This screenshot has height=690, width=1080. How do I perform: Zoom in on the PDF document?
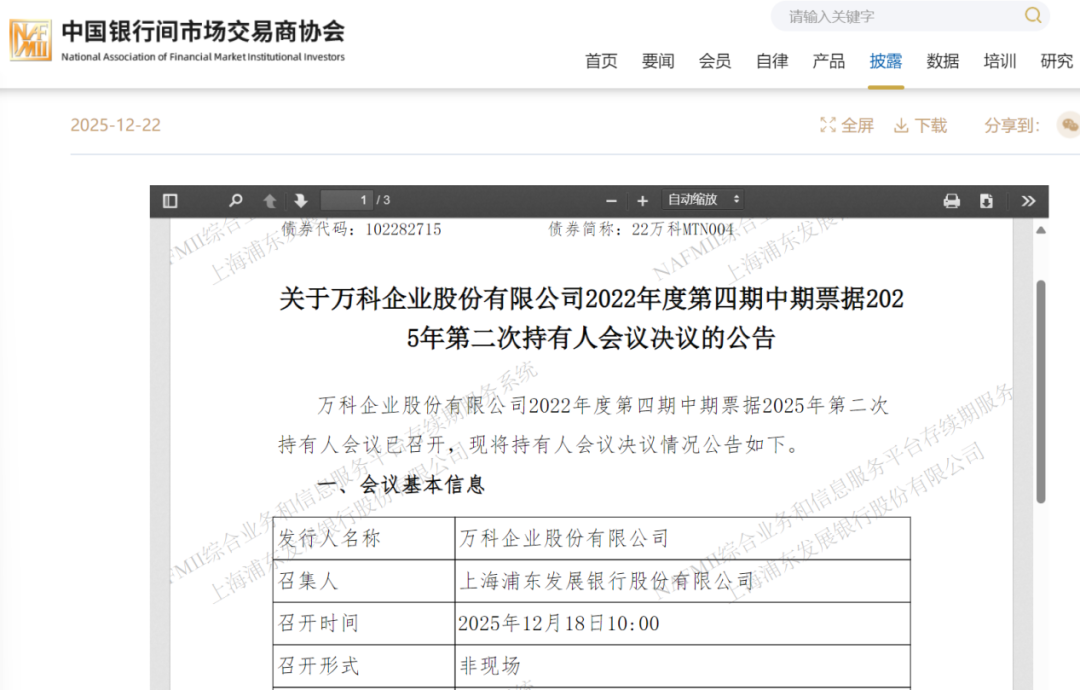tap(642, 200)
